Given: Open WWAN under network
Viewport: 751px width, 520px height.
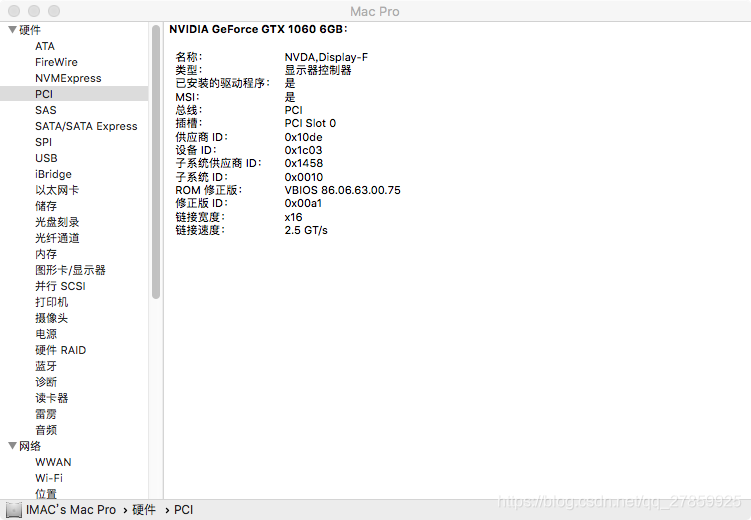Looking at the screenshot, I should 53,462.
